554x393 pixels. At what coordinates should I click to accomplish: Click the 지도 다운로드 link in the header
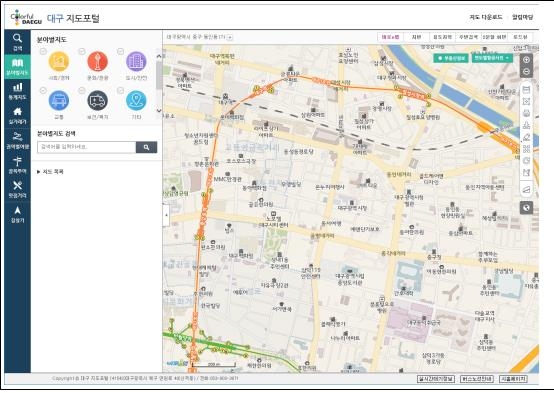click(x=485, y=17)
